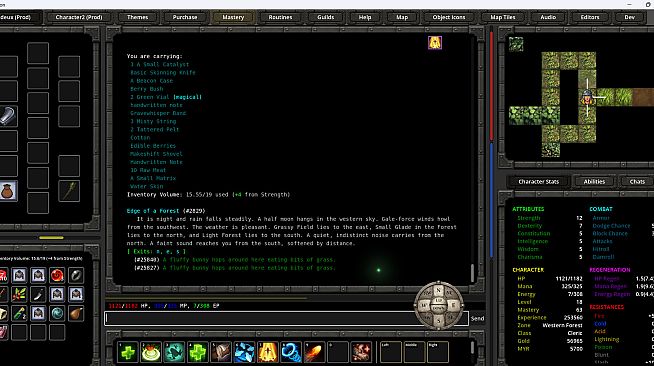Click the hotbar panel scrollbar
654x366 pixels.
click(x=473, y=348)
